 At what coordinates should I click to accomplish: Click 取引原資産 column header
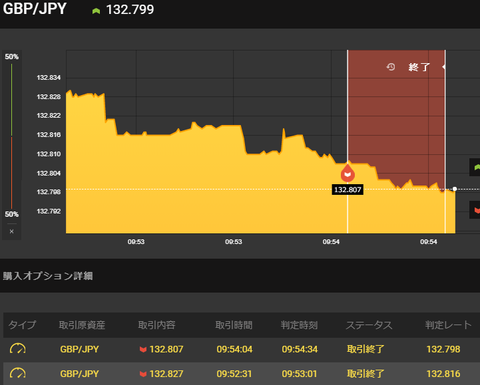click(82, 325)
